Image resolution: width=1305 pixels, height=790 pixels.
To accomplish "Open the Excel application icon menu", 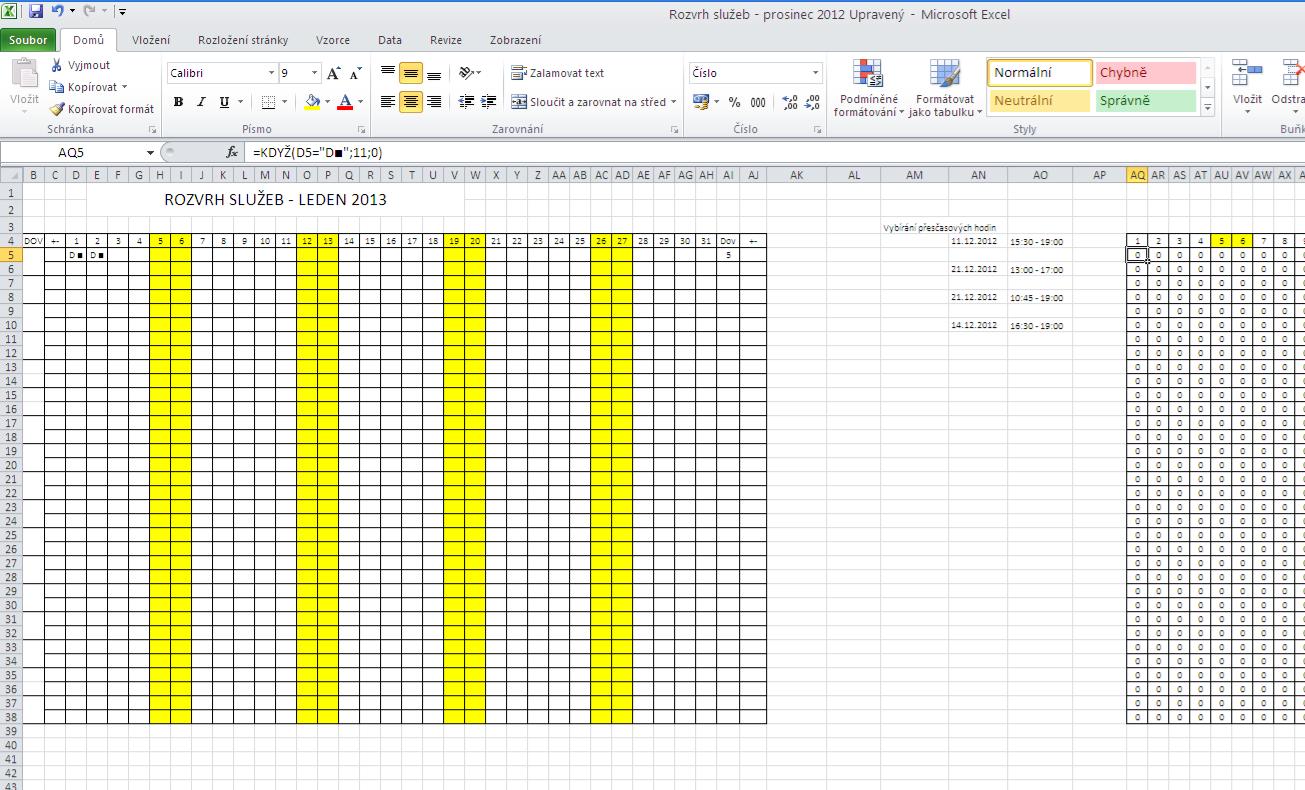I will point(9,12).
